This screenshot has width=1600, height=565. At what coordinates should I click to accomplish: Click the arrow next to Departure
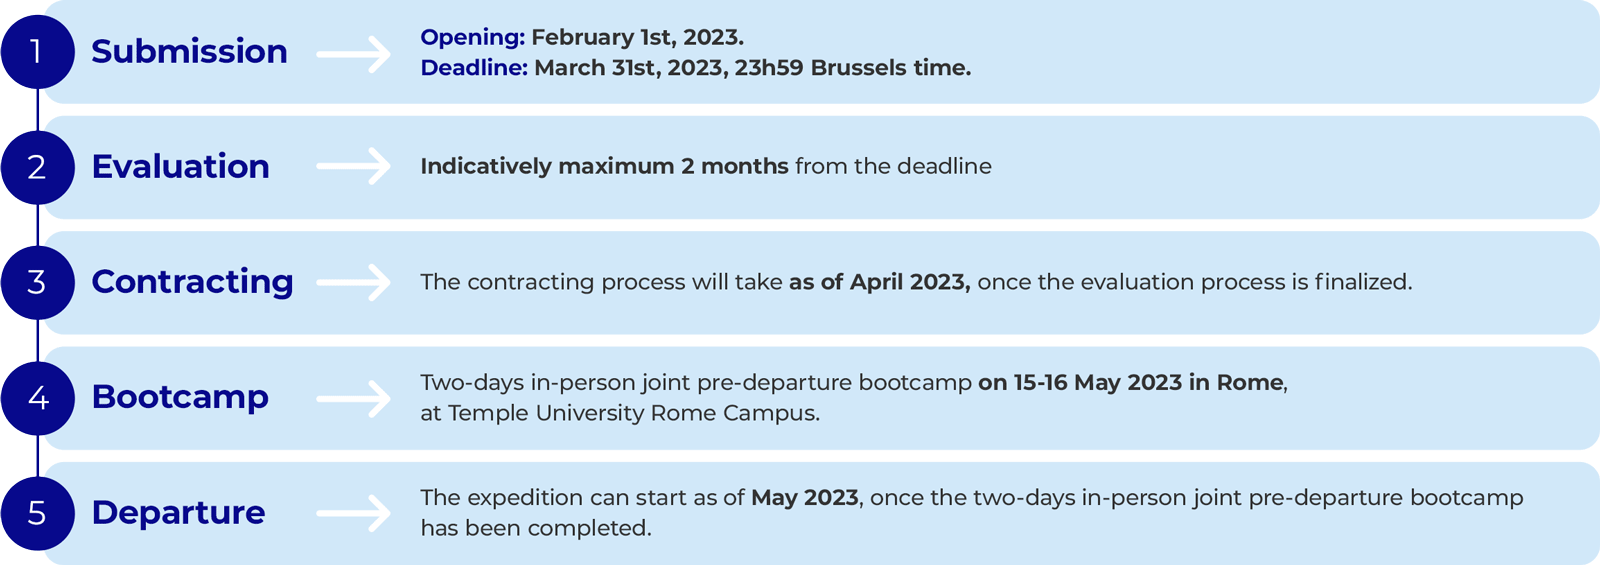354,514
